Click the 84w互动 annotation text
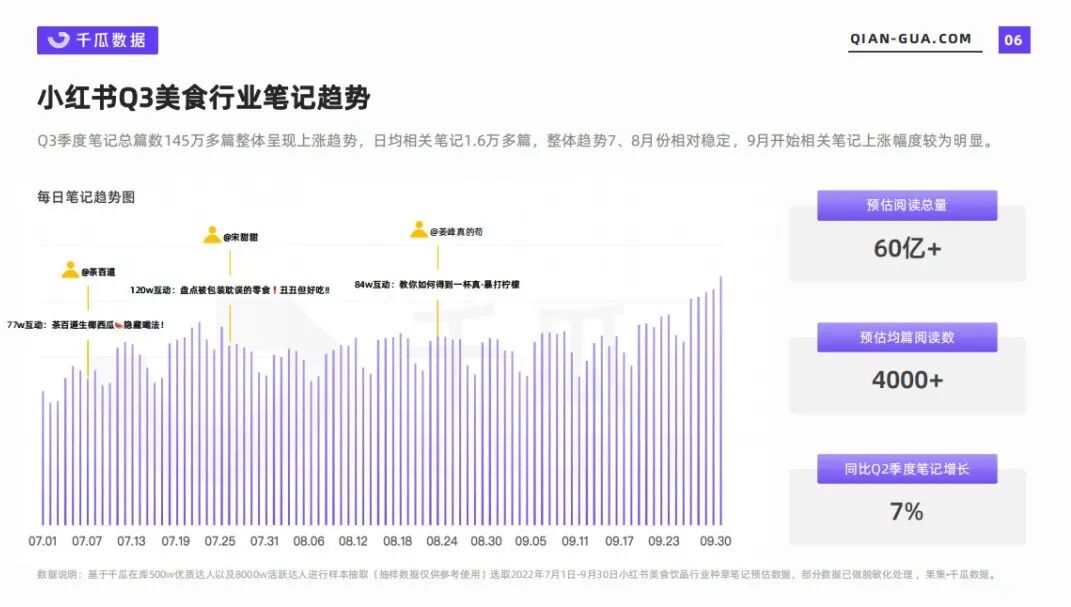The image size is (1071, 607). pyautogui.click(x=437, y=284)
